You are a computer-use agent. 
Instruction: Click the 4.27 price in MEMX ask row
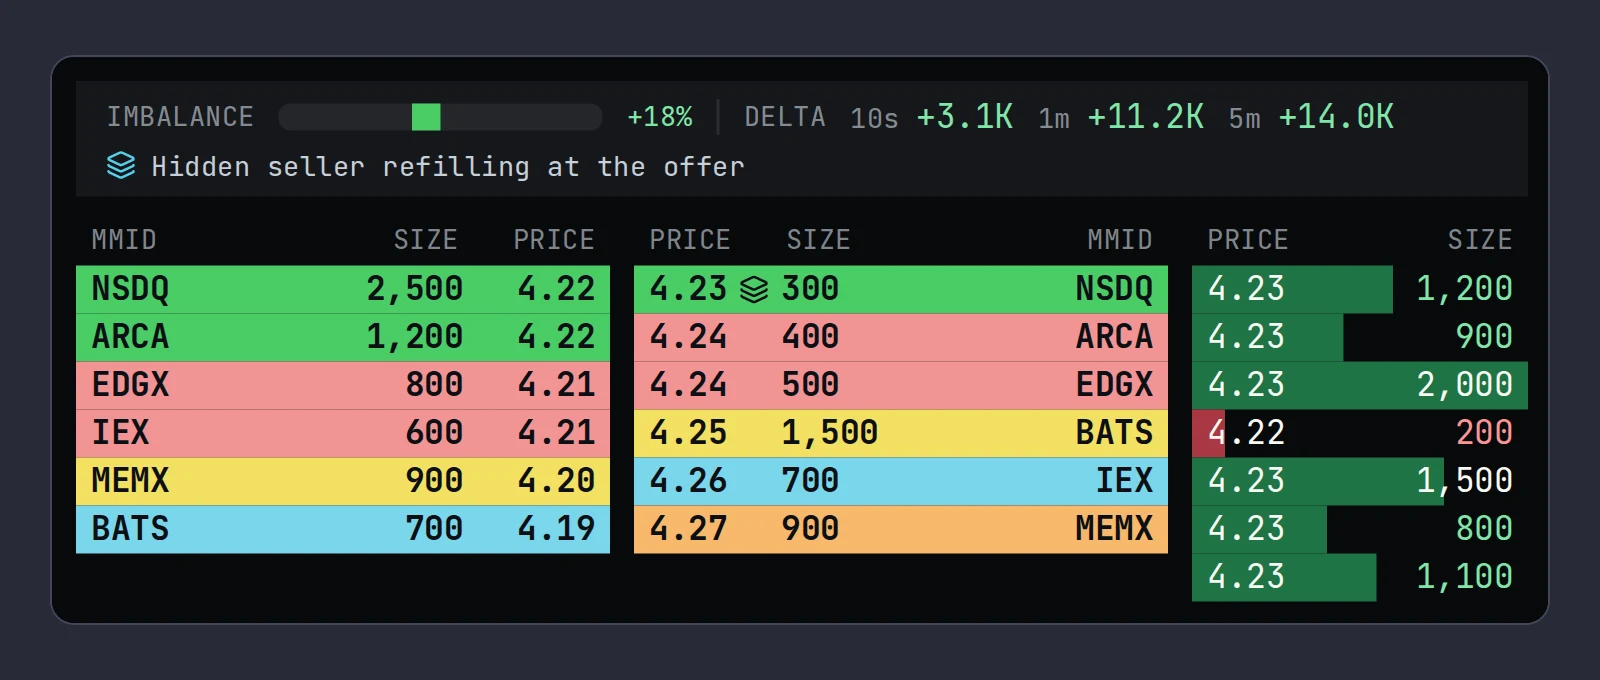(689, 529)
